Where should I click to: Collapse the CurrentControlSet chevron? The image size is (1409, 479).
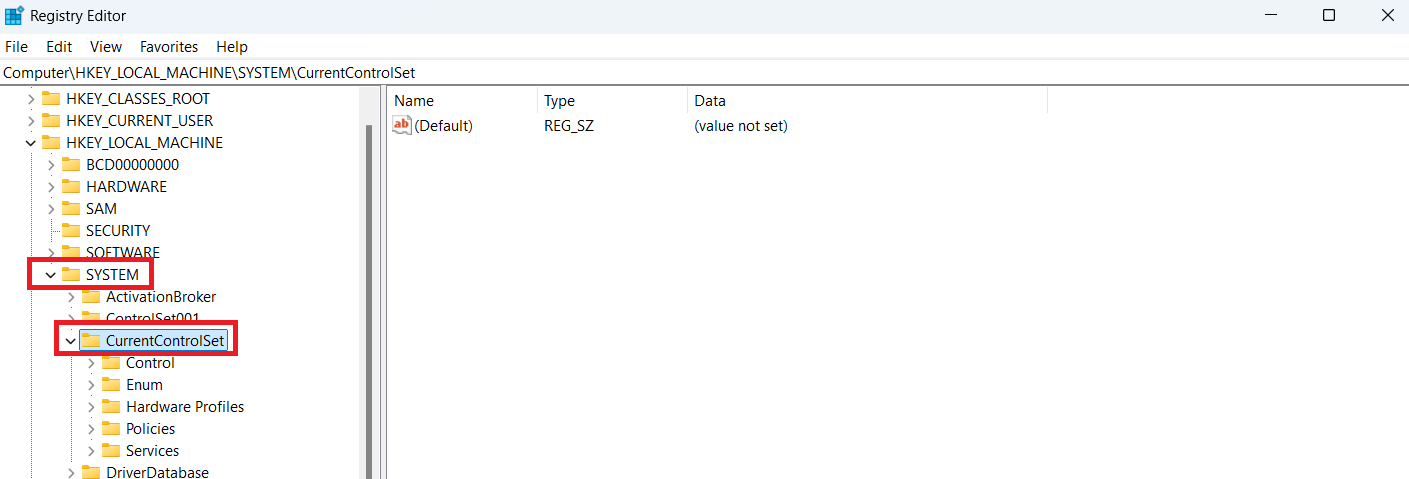click(x=71, y=341)
